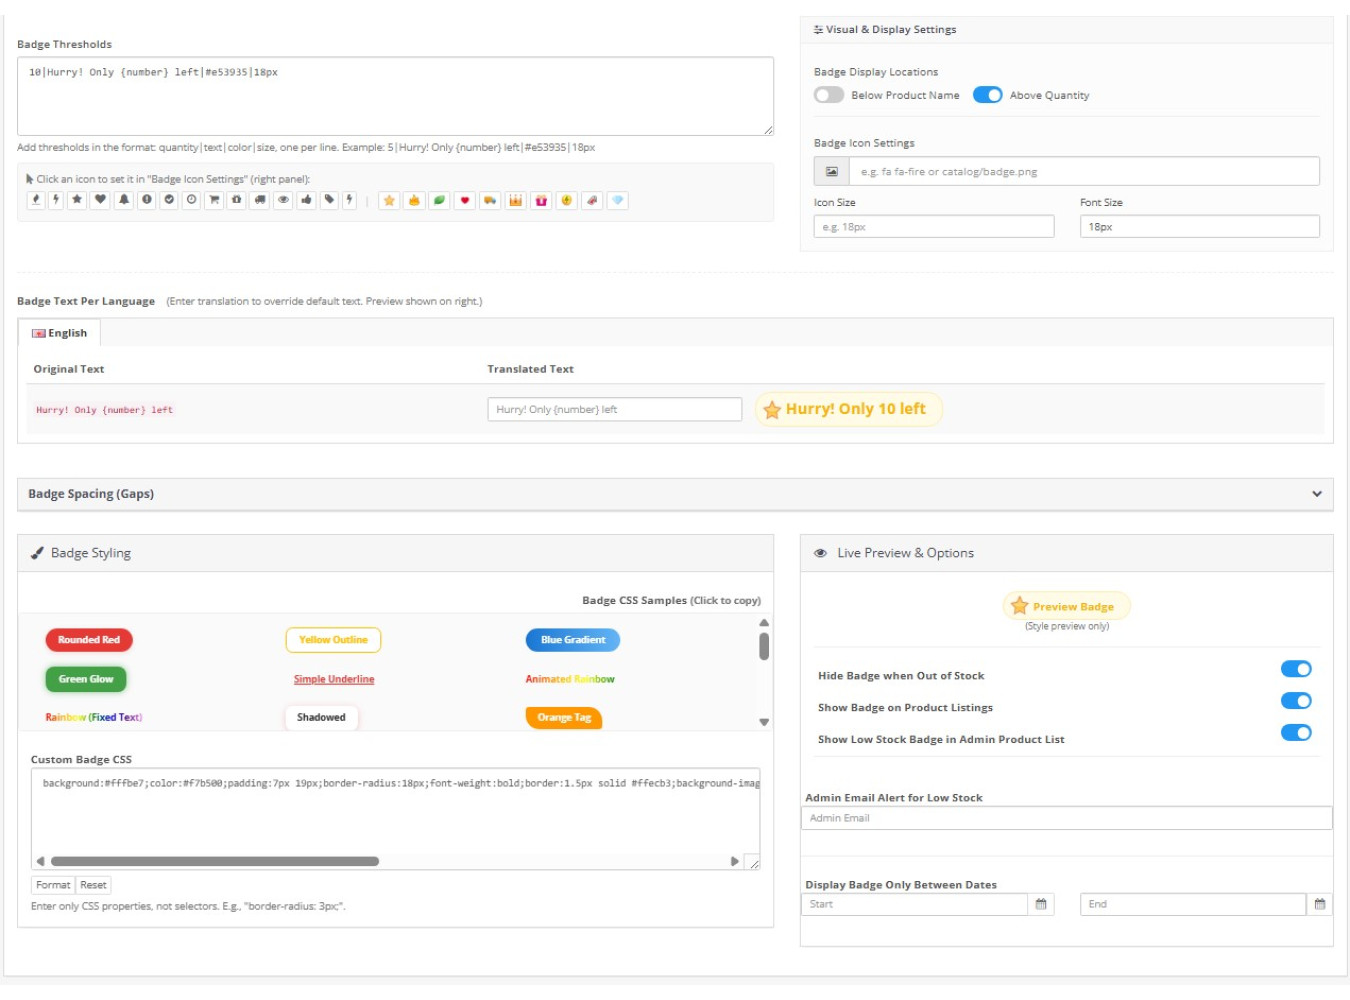Toggle Hide Badge when Out of Stock
Viewport: 1350px width, 1000px height.
(1296, 670)
